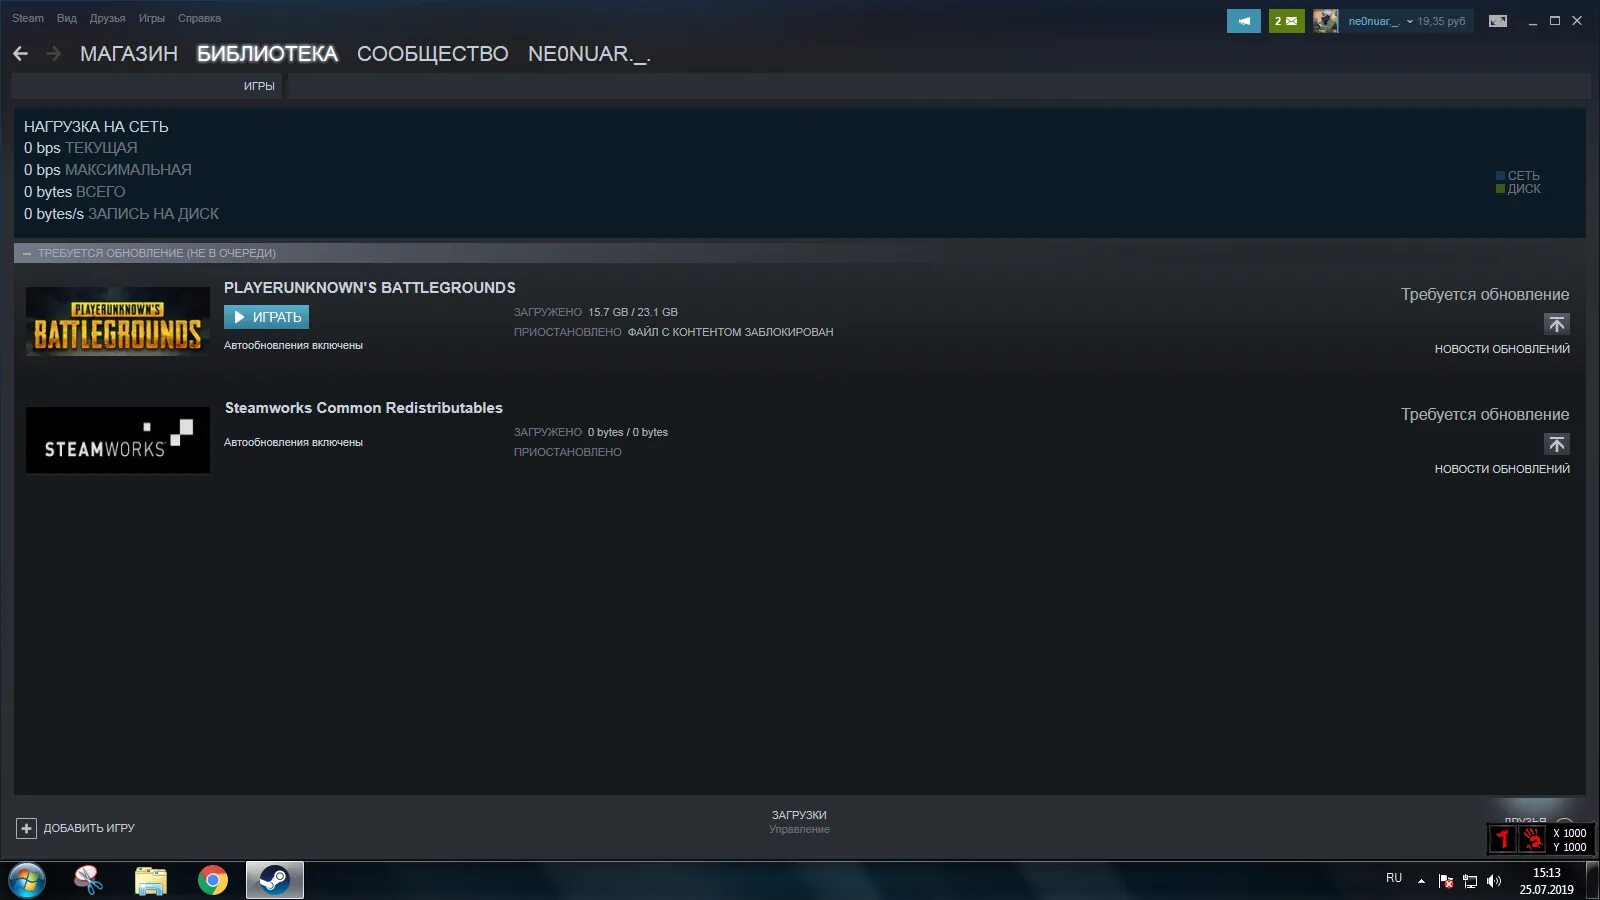The width and height of the screenshot is (1600, 900).
Task: Click Steamworks Common Redistributables title
Action: tap(364, 408)
